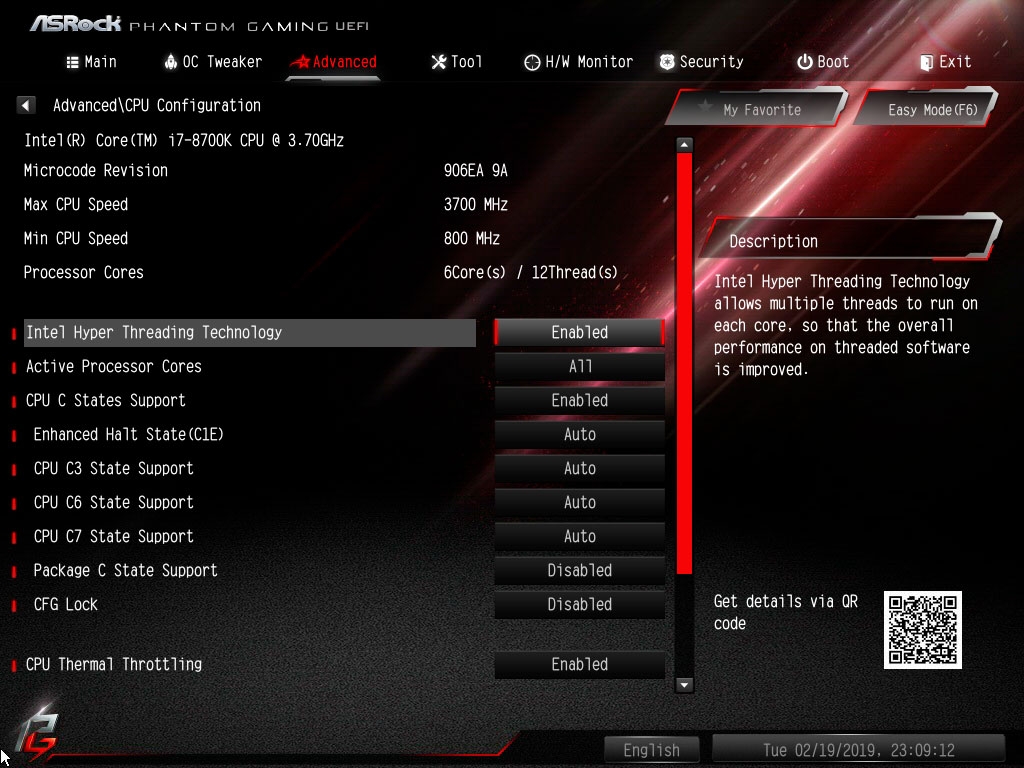Click Min CPU Speed 800 MHz value

472,238
